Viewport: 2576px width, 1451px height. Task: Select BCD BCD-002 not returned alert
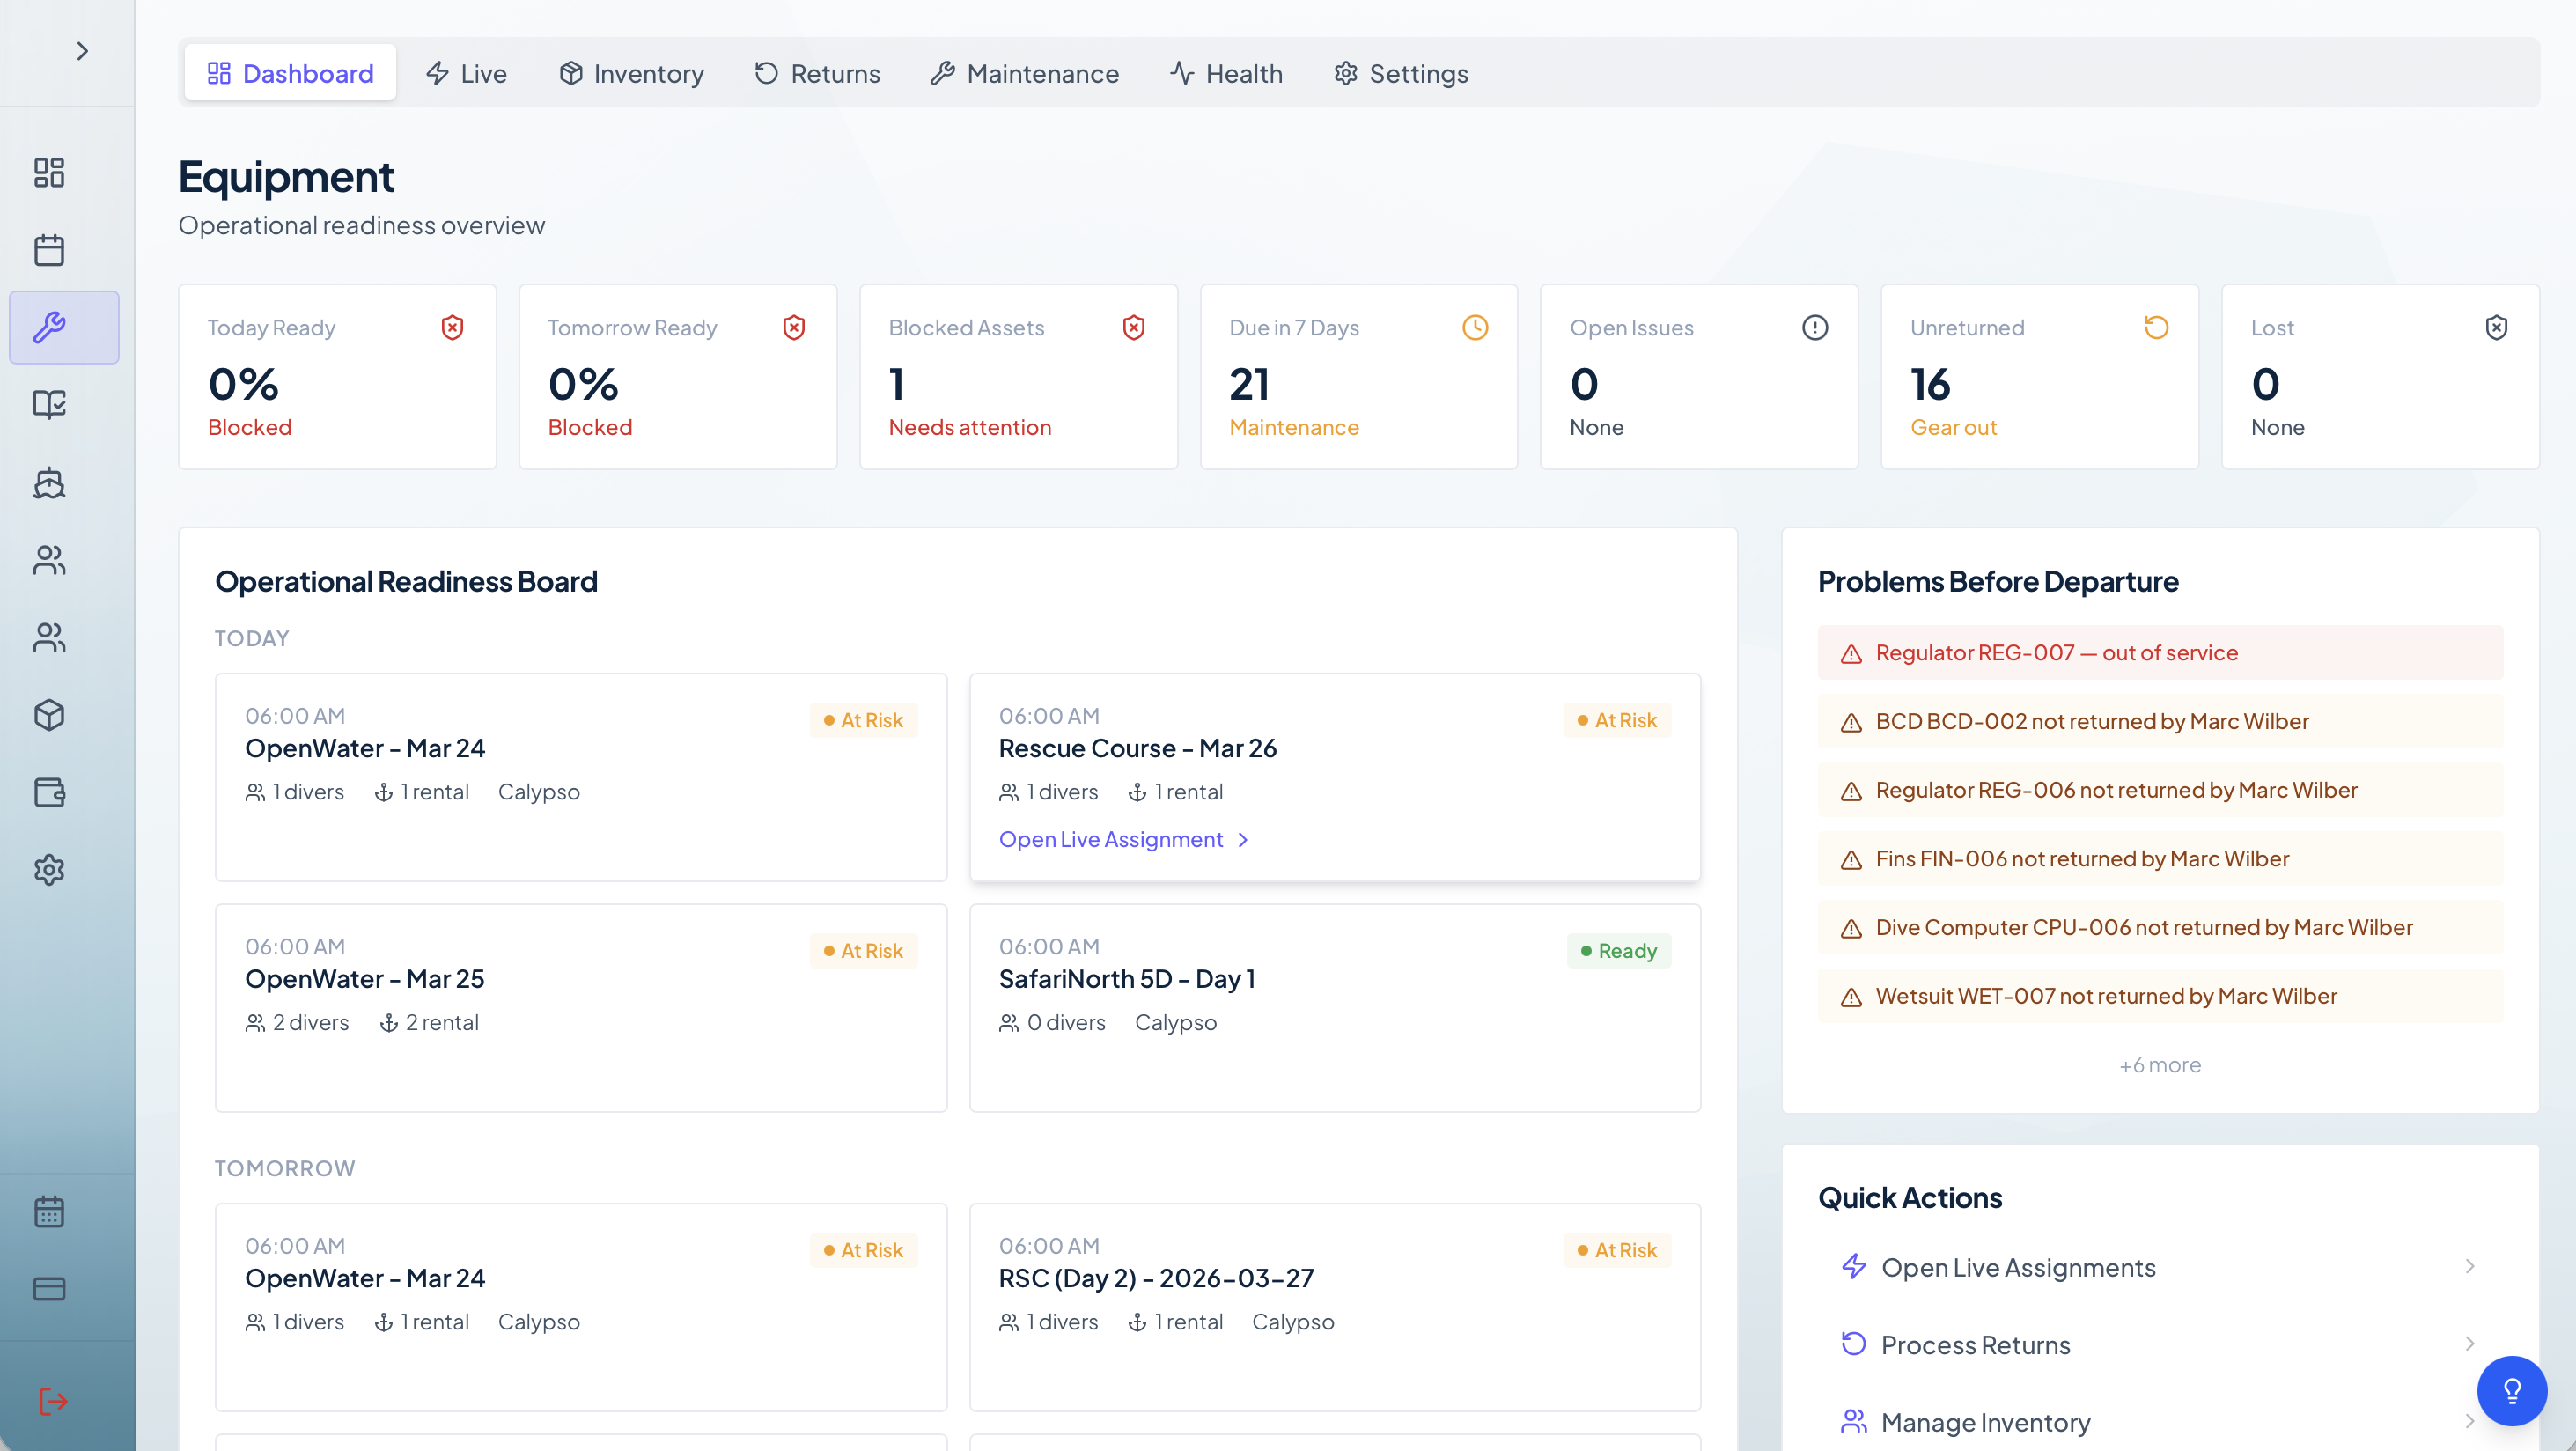(x=2160, y=721)
